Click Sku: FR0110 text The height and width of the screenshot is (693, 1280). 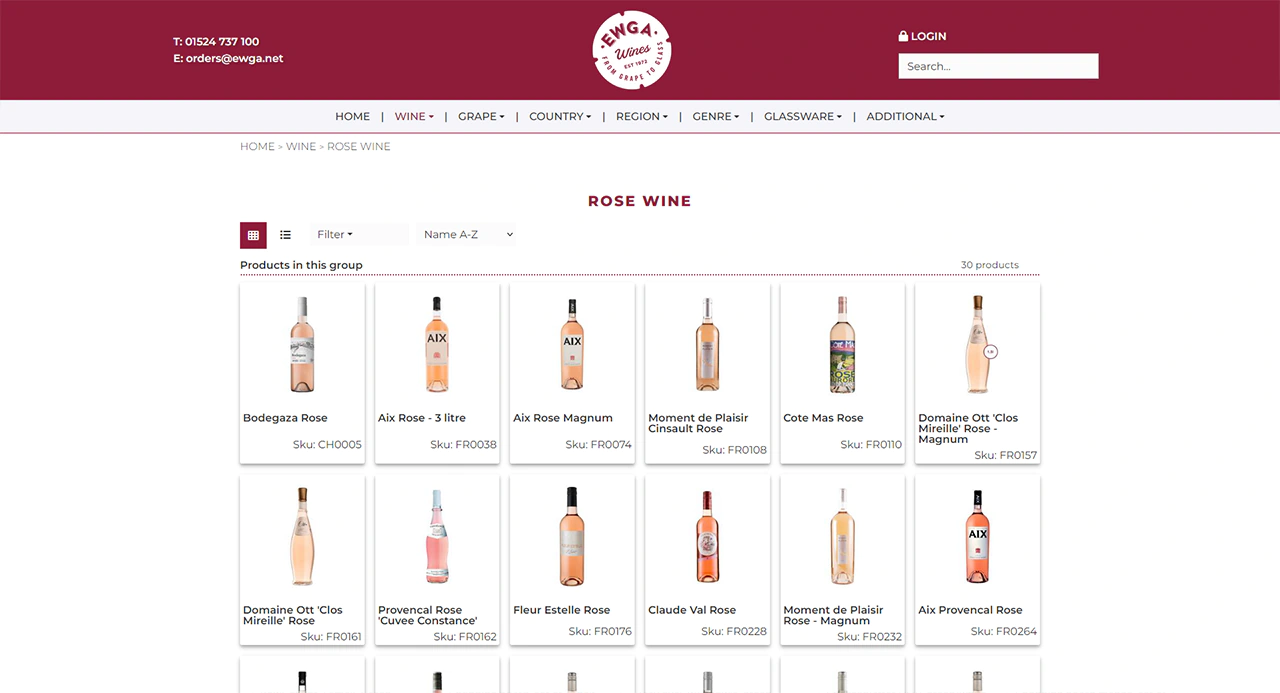(871, 445)
